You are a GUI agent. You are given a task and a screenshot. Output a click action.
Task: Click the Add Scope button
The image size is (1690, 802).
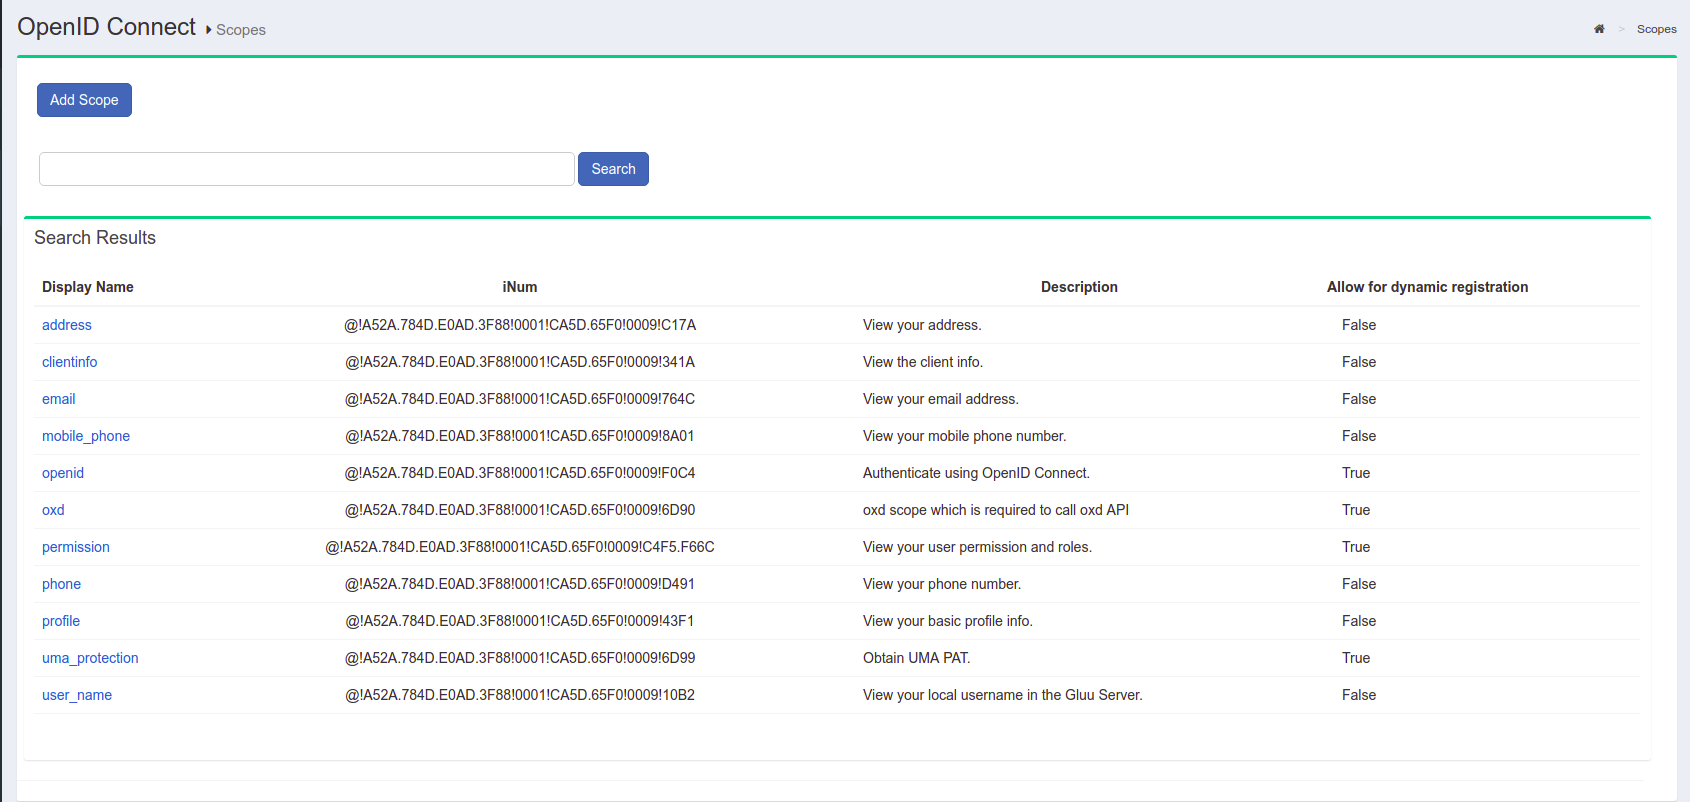point(84,100)
